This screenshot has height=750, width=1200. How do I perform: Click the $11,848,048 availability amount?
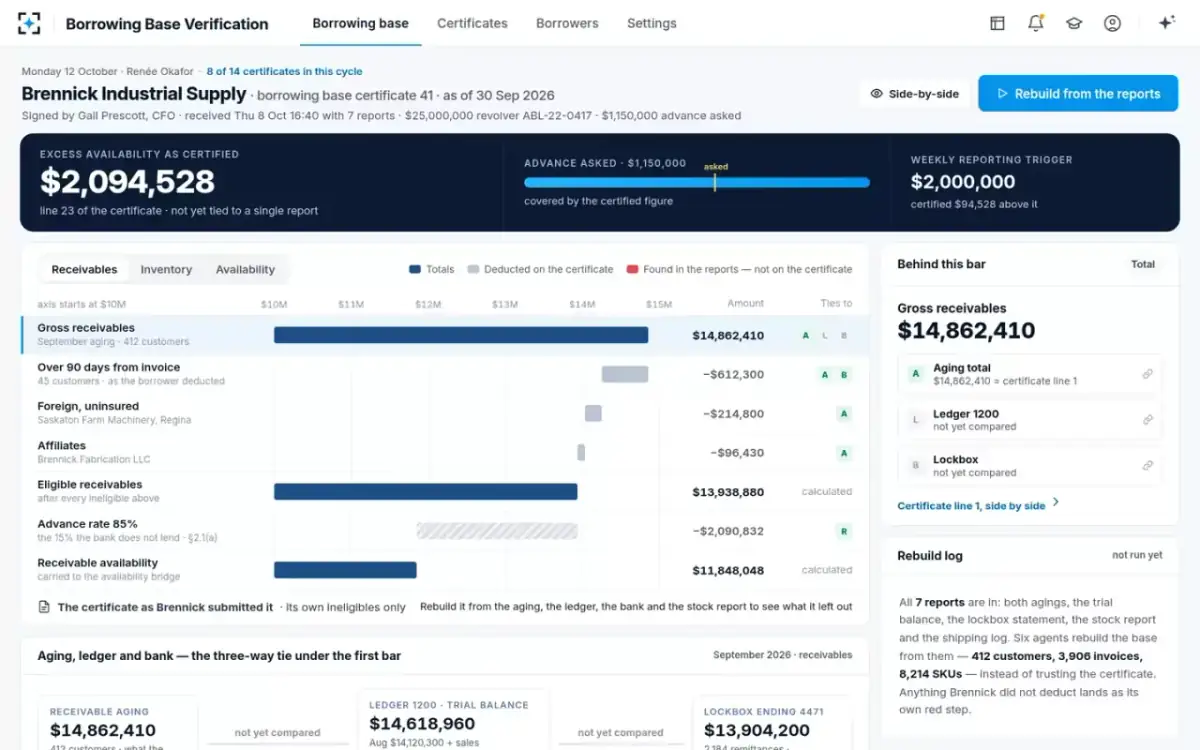pos(728,571)
